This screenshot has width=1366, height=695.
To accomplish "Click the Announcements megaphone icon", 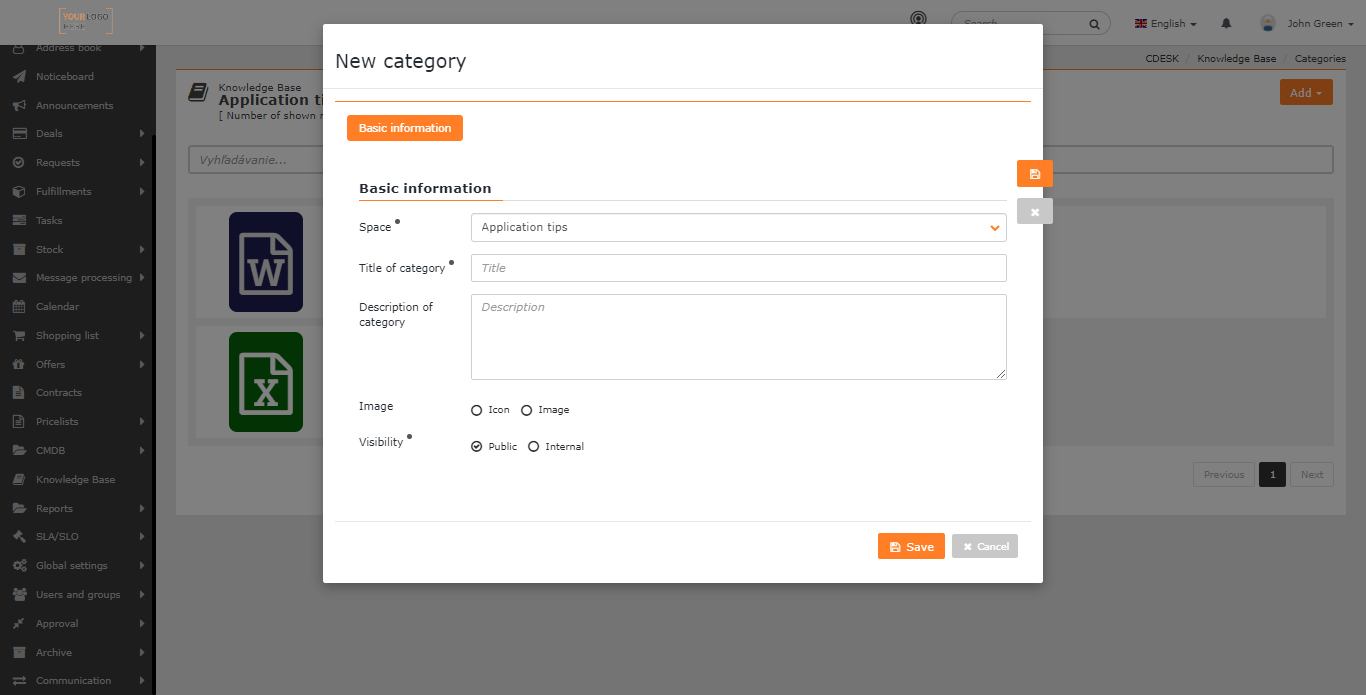I will (18, 105).
